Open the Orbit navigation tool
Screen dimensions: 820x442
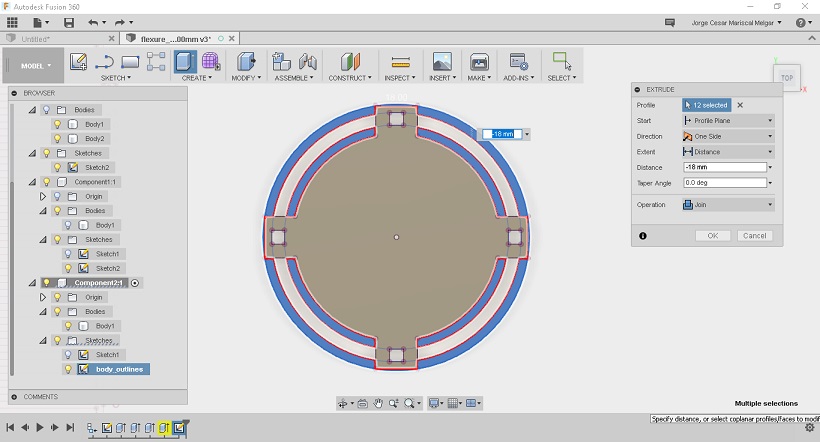(x=343, y=403)
